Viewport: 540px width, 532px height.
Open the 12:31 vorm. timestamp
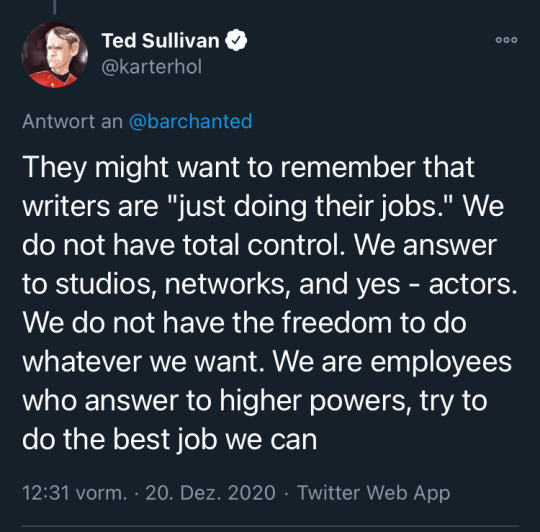(74, 493)
